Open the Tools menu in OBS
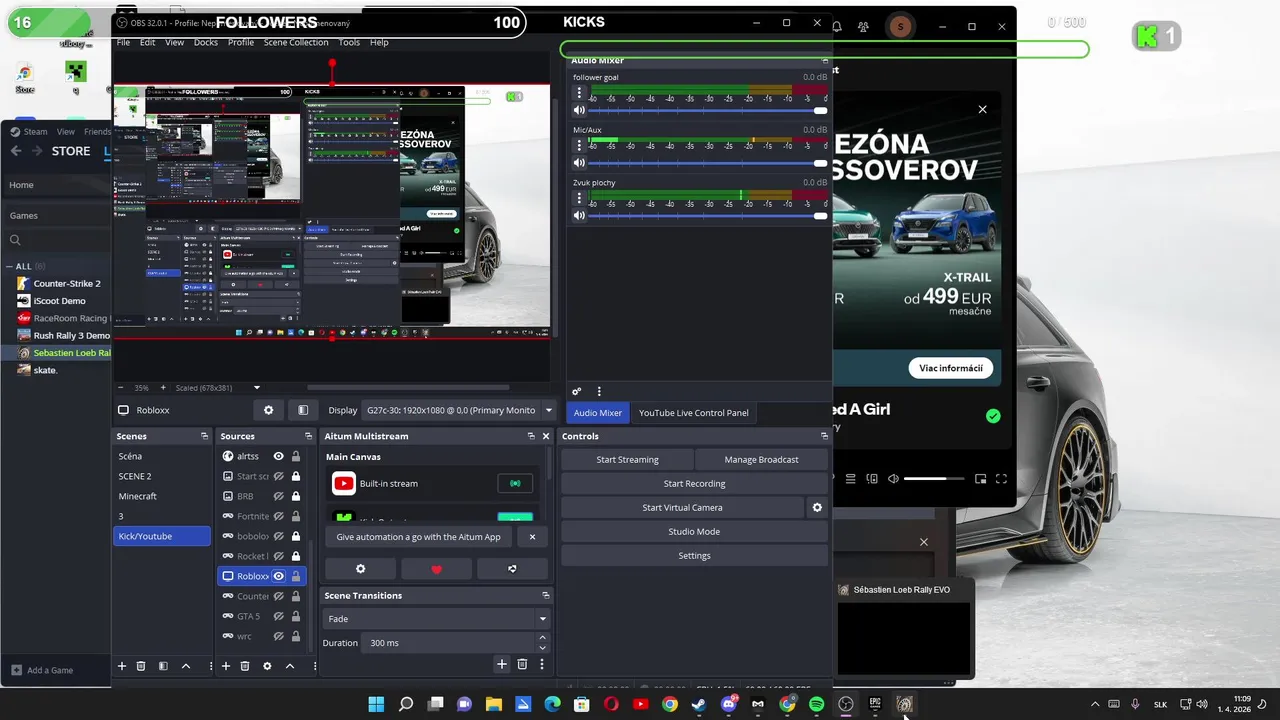The width and height of the screenshot is (1280, 720). (349, 42)
